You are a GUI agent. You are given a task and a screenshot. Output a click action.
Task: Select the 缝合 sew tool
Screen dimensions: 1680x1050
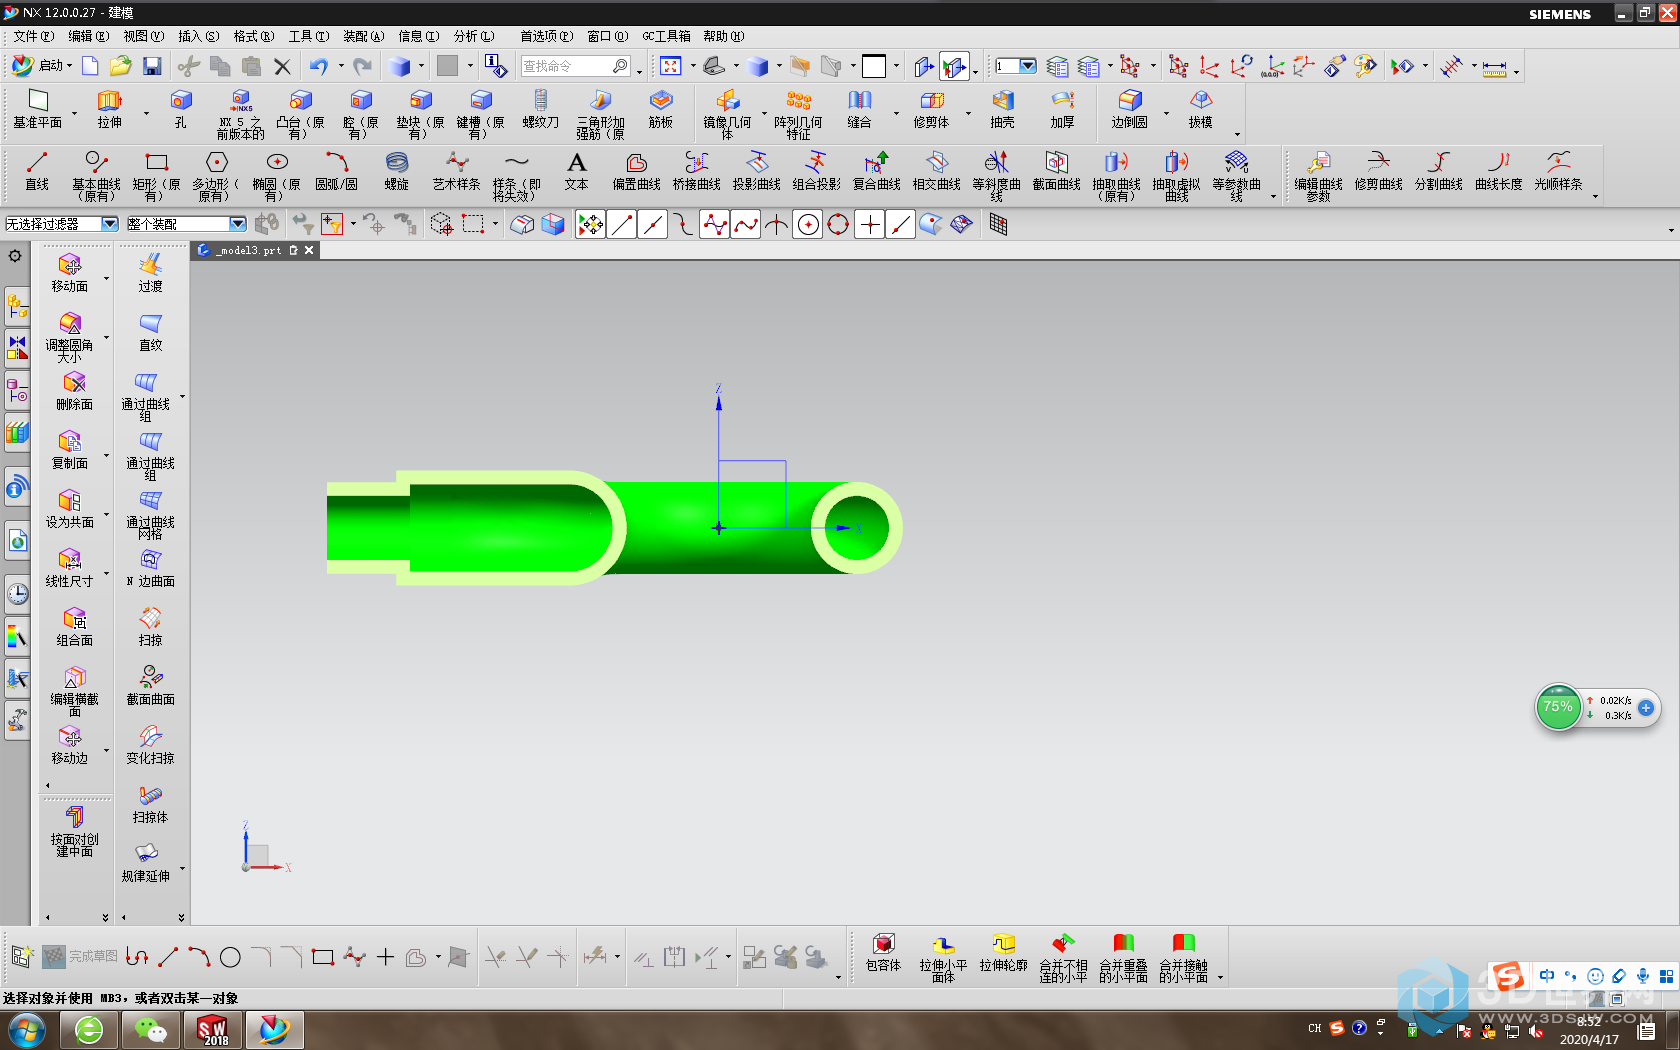[x=859, y=109]
